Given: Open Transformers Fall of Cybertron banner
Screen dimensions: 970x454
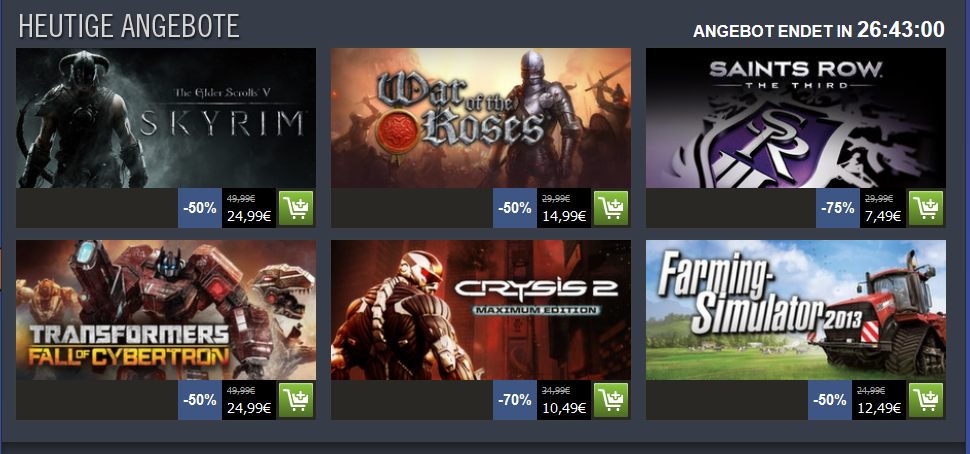Looking at the screenshot, I should click(166, 310).
